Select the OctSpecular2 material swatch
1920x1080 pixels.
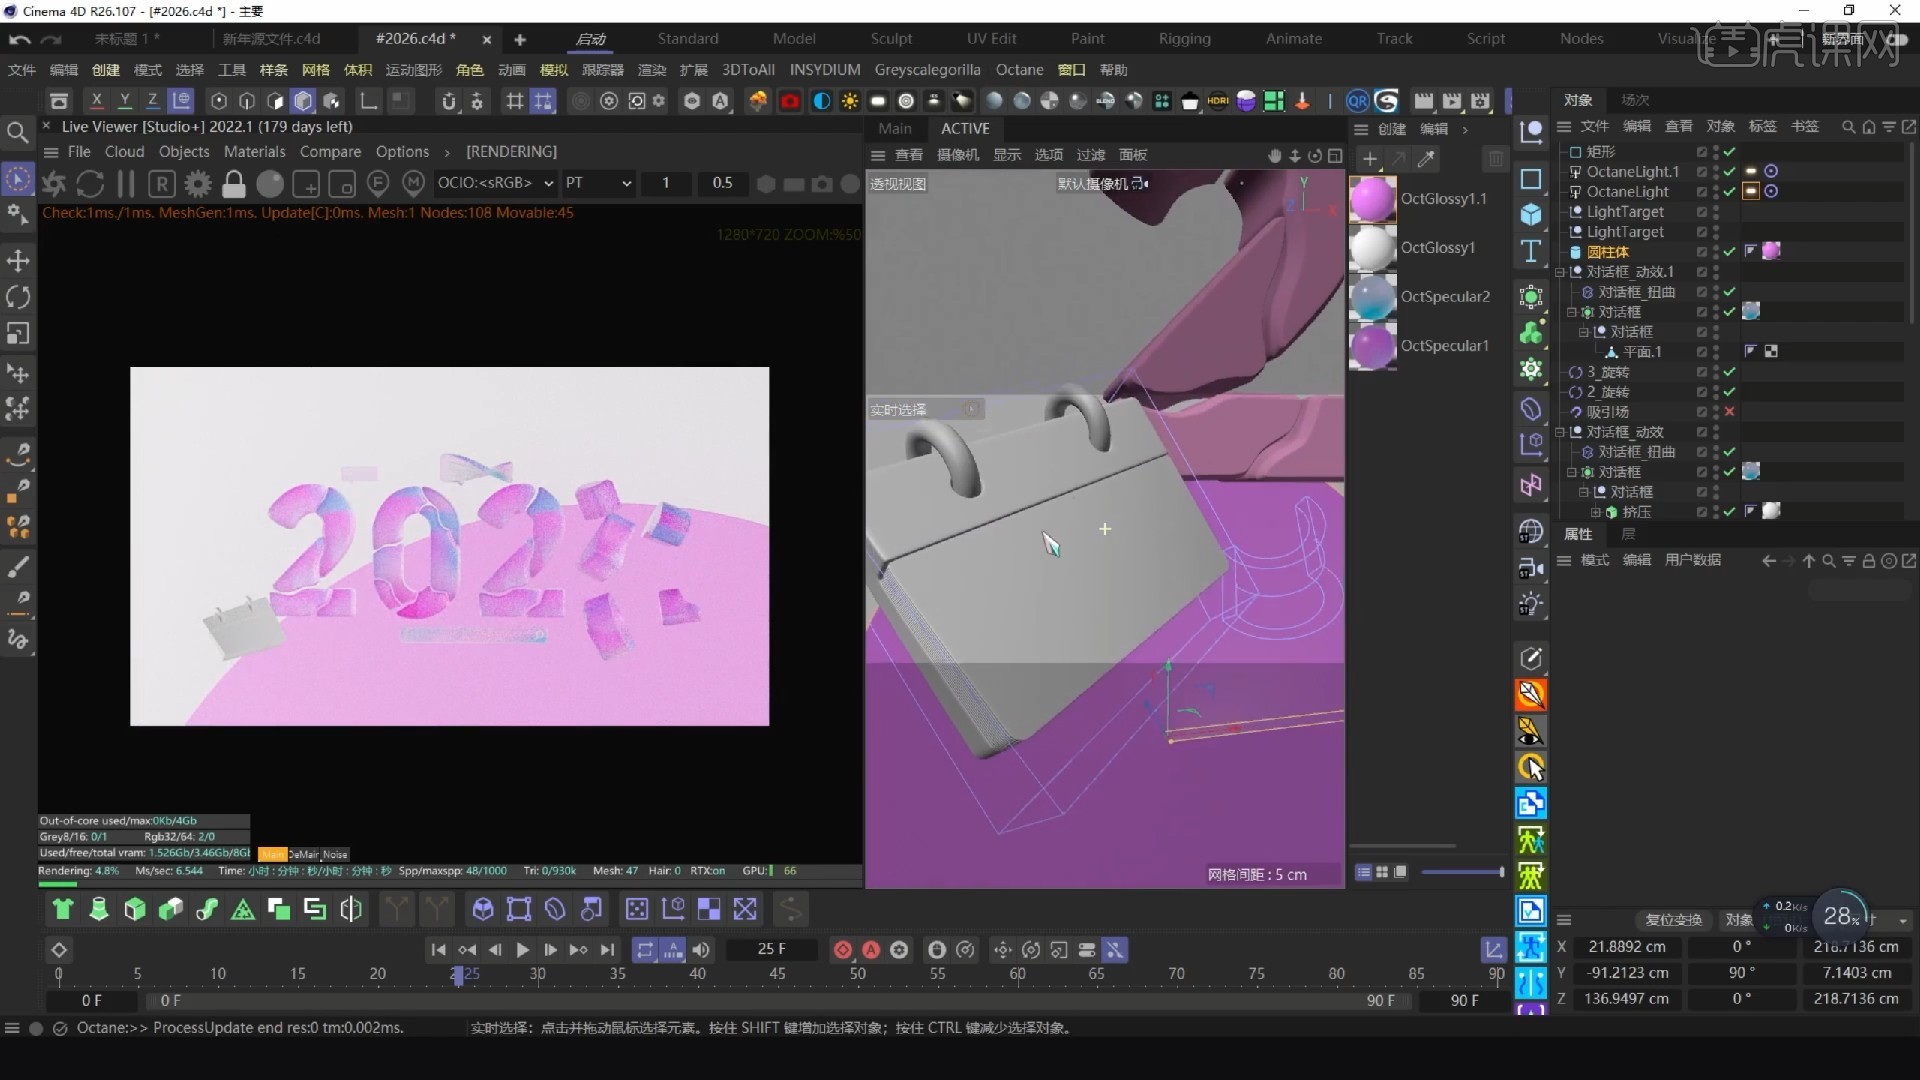tap(1372, 297)
